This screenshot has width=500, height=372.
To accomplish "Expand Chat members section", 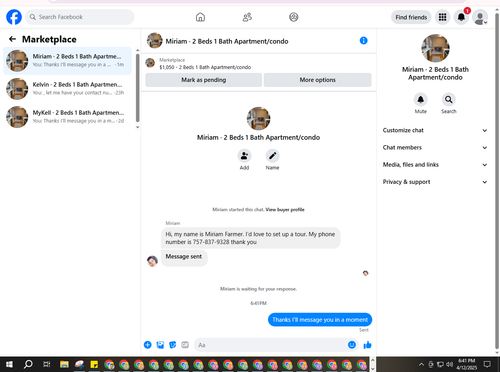I will (x=435, y=147).
